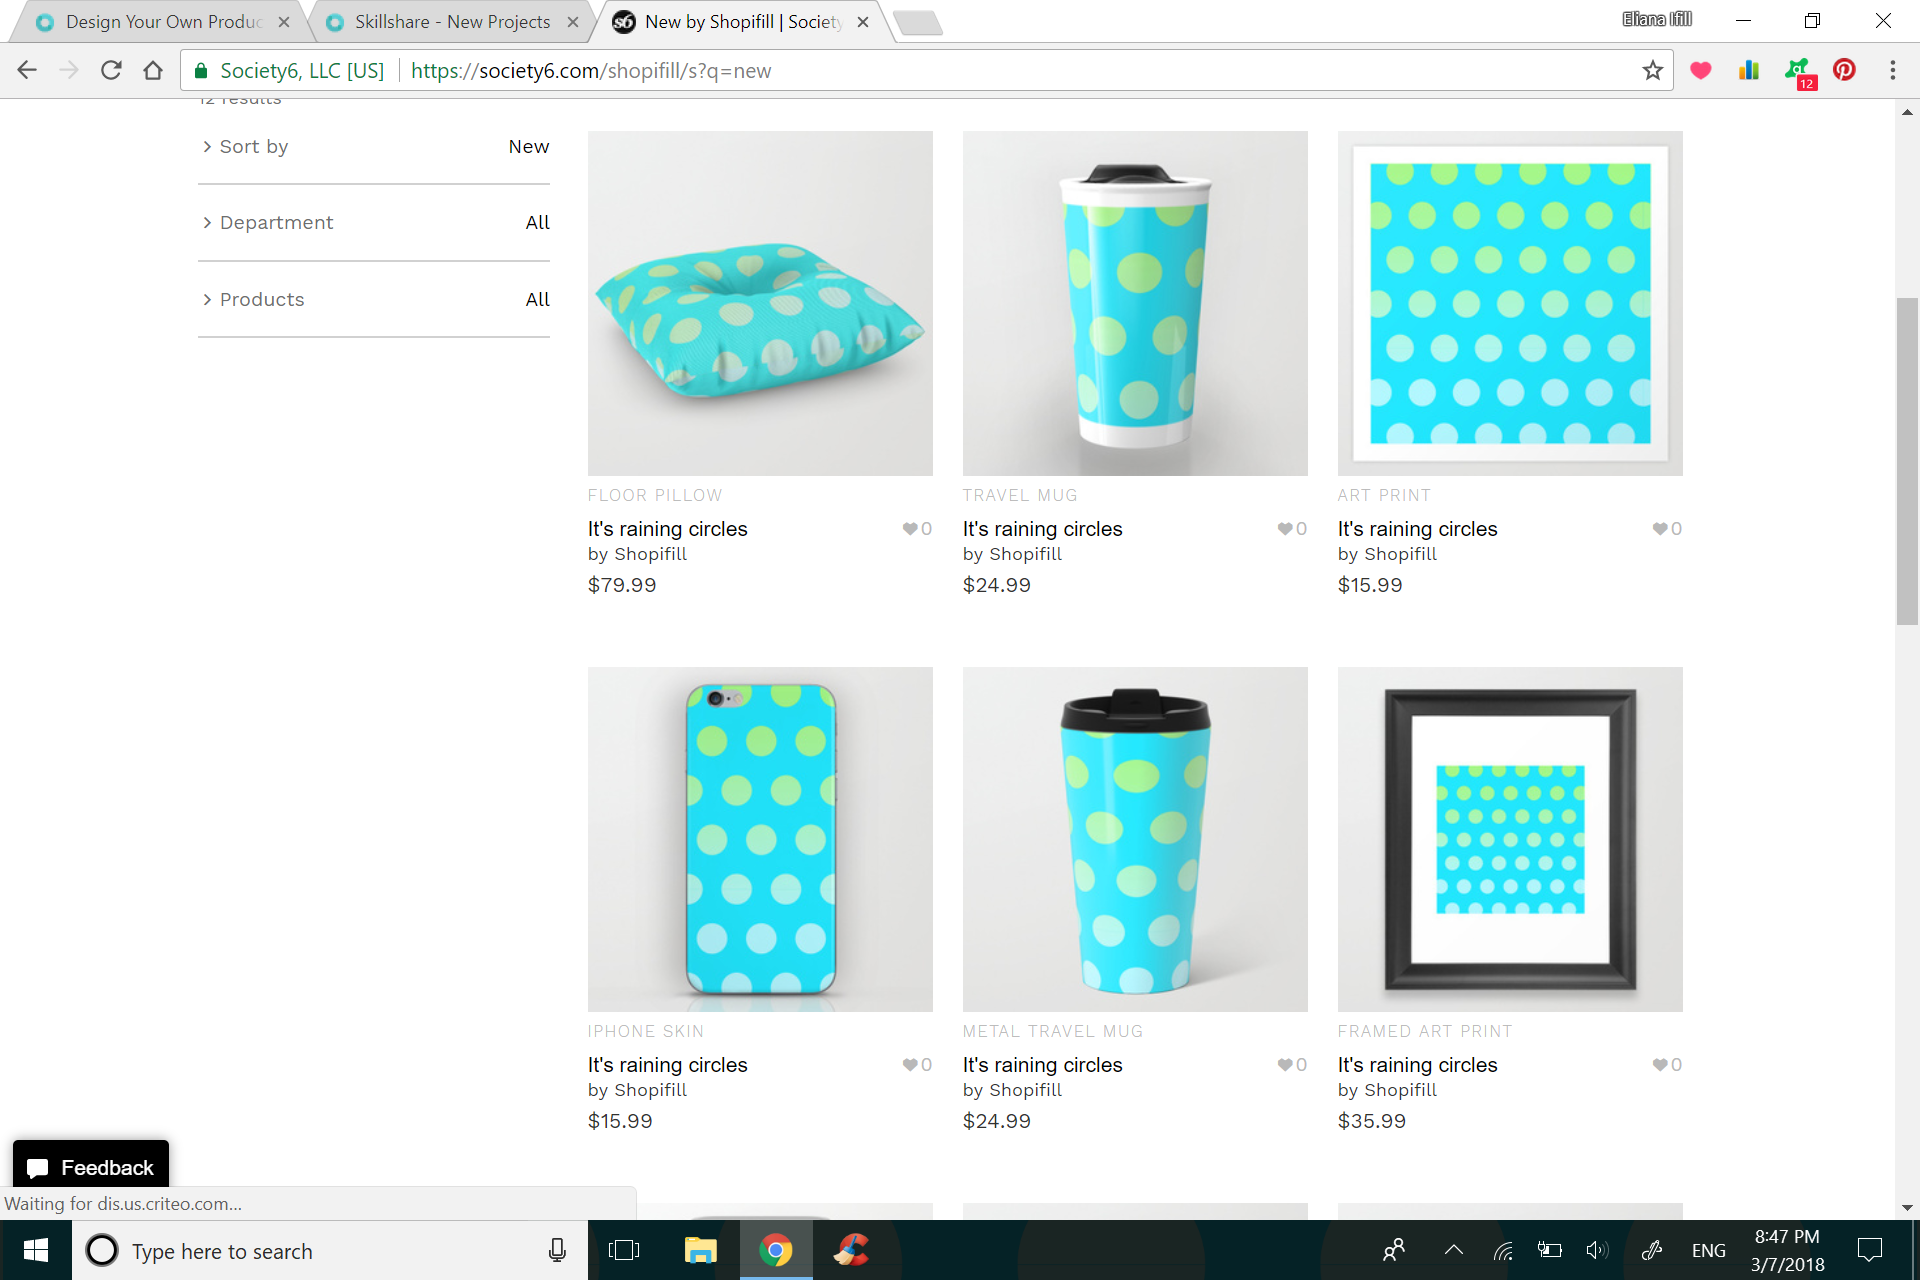Open the CCleaner taskbar app
The width and height of the screenshot is (1920, 1280).
click(x=852, y=1250)
